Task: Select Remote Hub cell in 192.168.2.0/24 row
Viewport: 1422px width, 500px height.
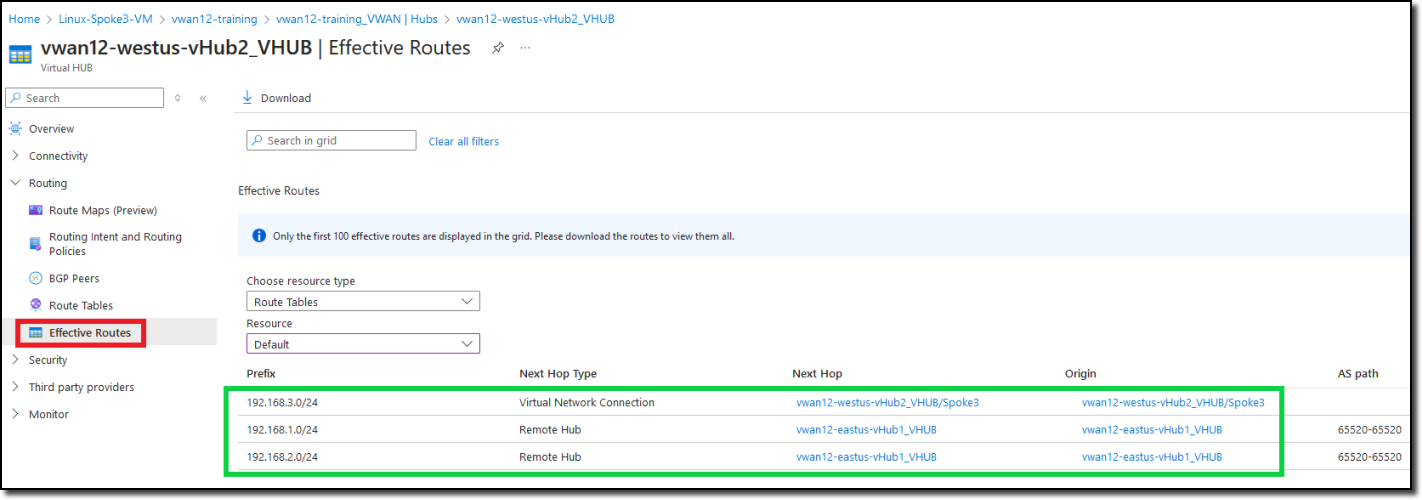Action: pos(550,457)
